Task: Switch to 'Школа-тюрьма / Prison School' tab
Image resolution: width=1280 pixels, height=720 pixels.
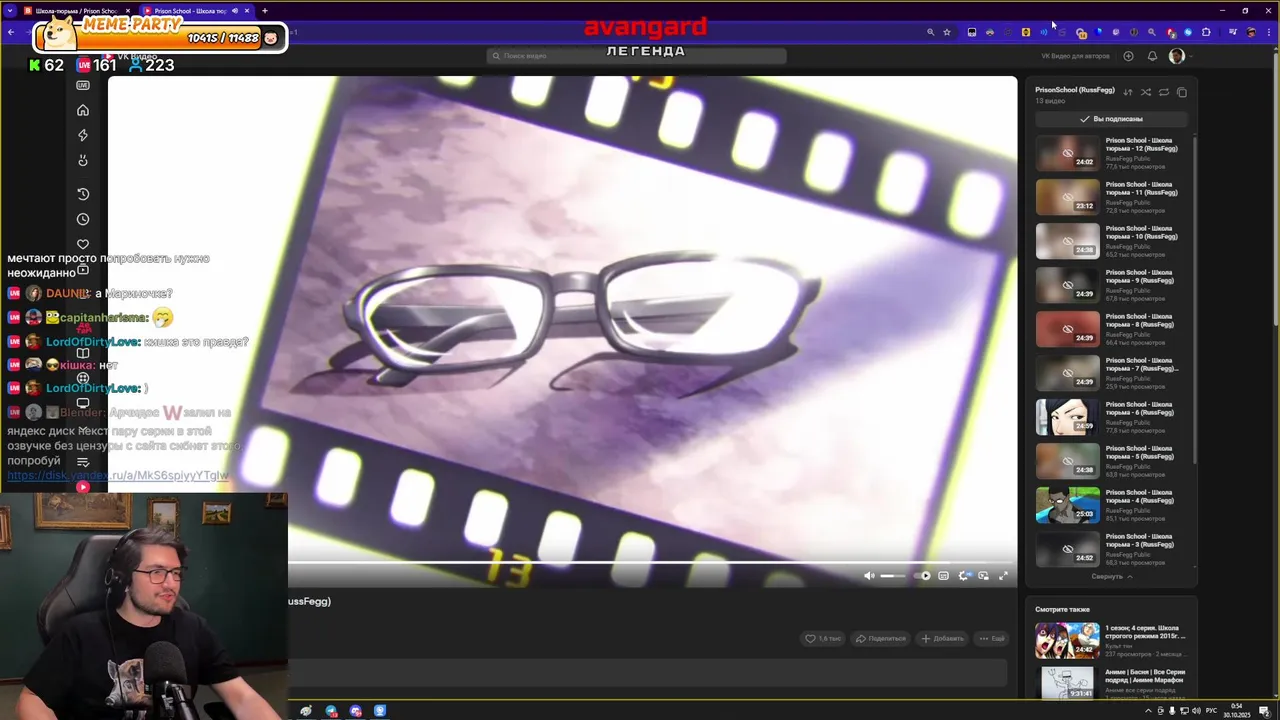Action: (x=76, y=11)
